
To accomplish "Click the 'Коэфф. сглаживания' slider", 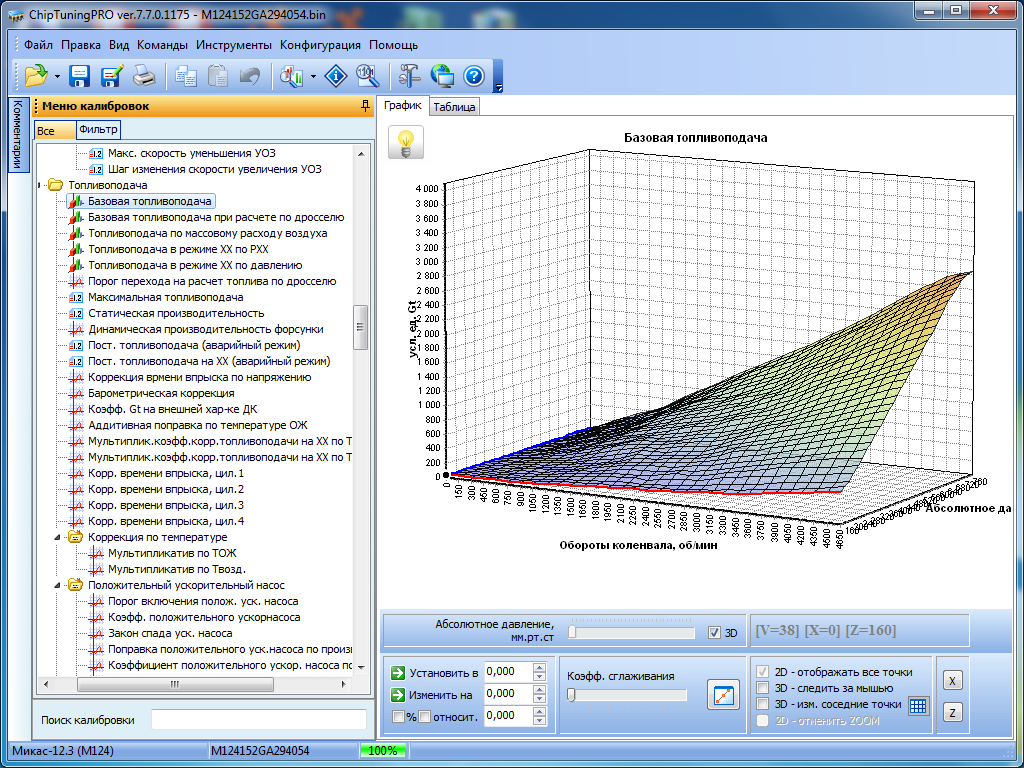I will (627, 695).
